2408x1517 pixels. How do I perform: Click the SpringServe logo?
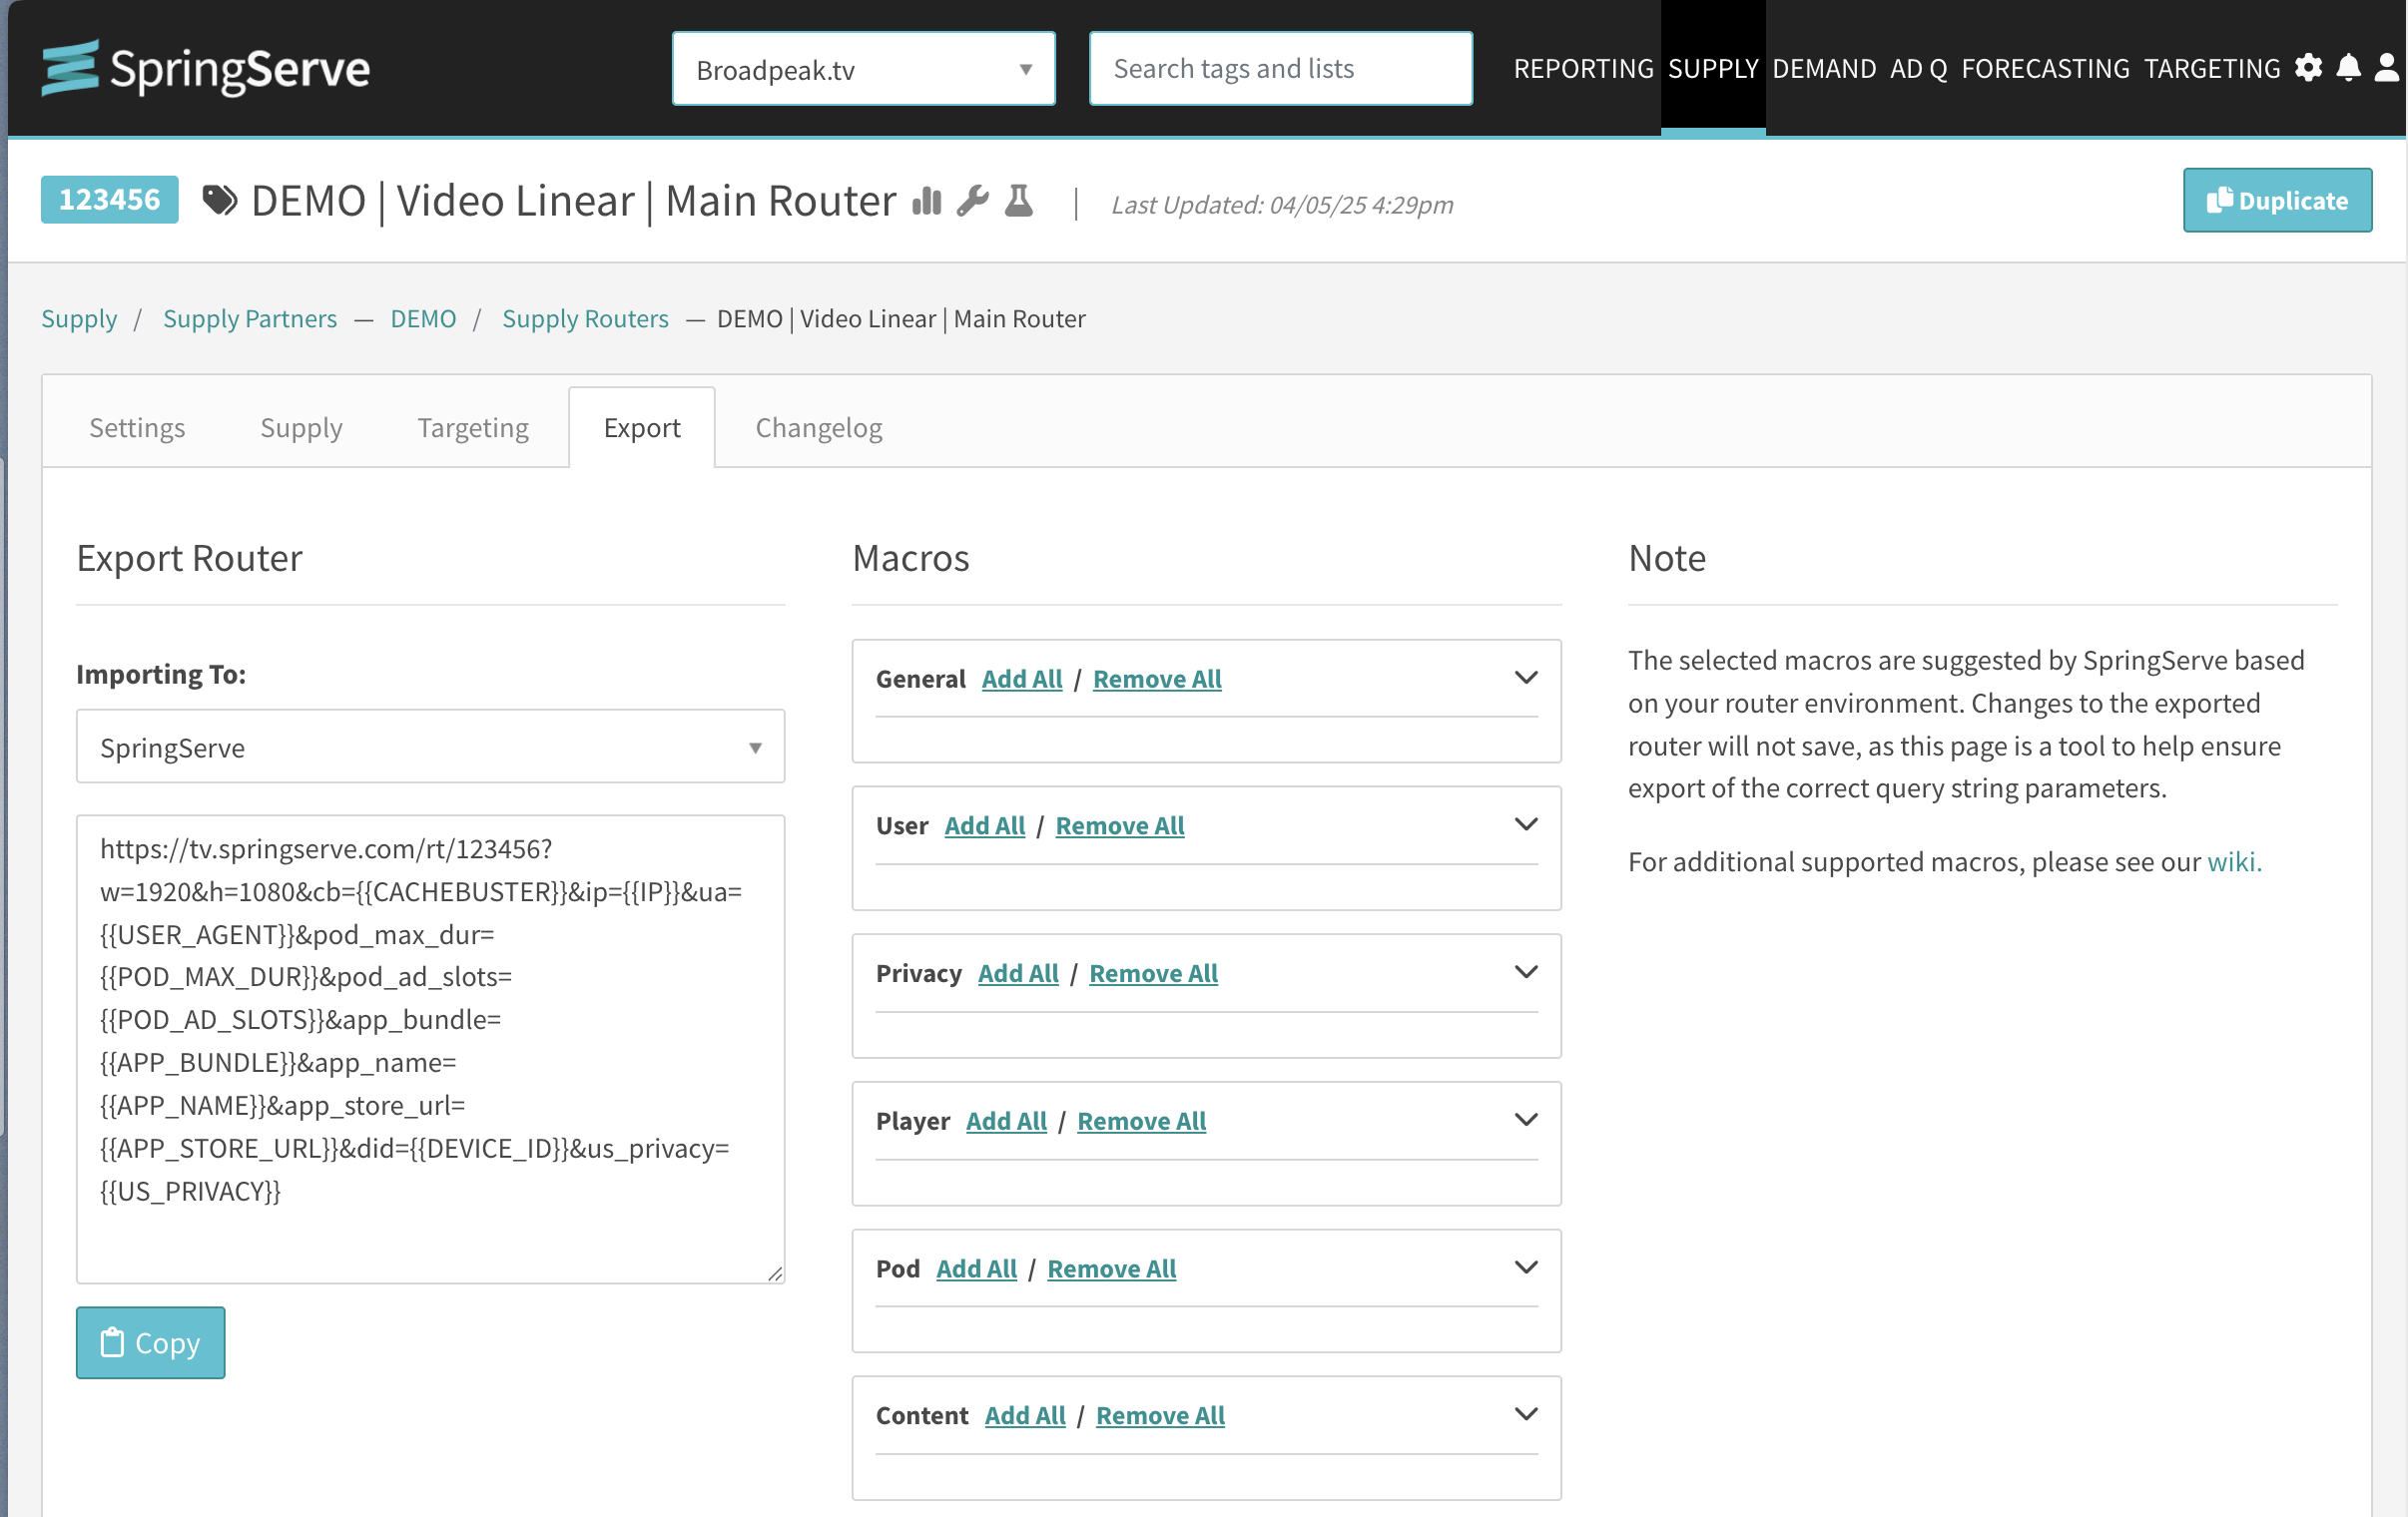[206, 68]
